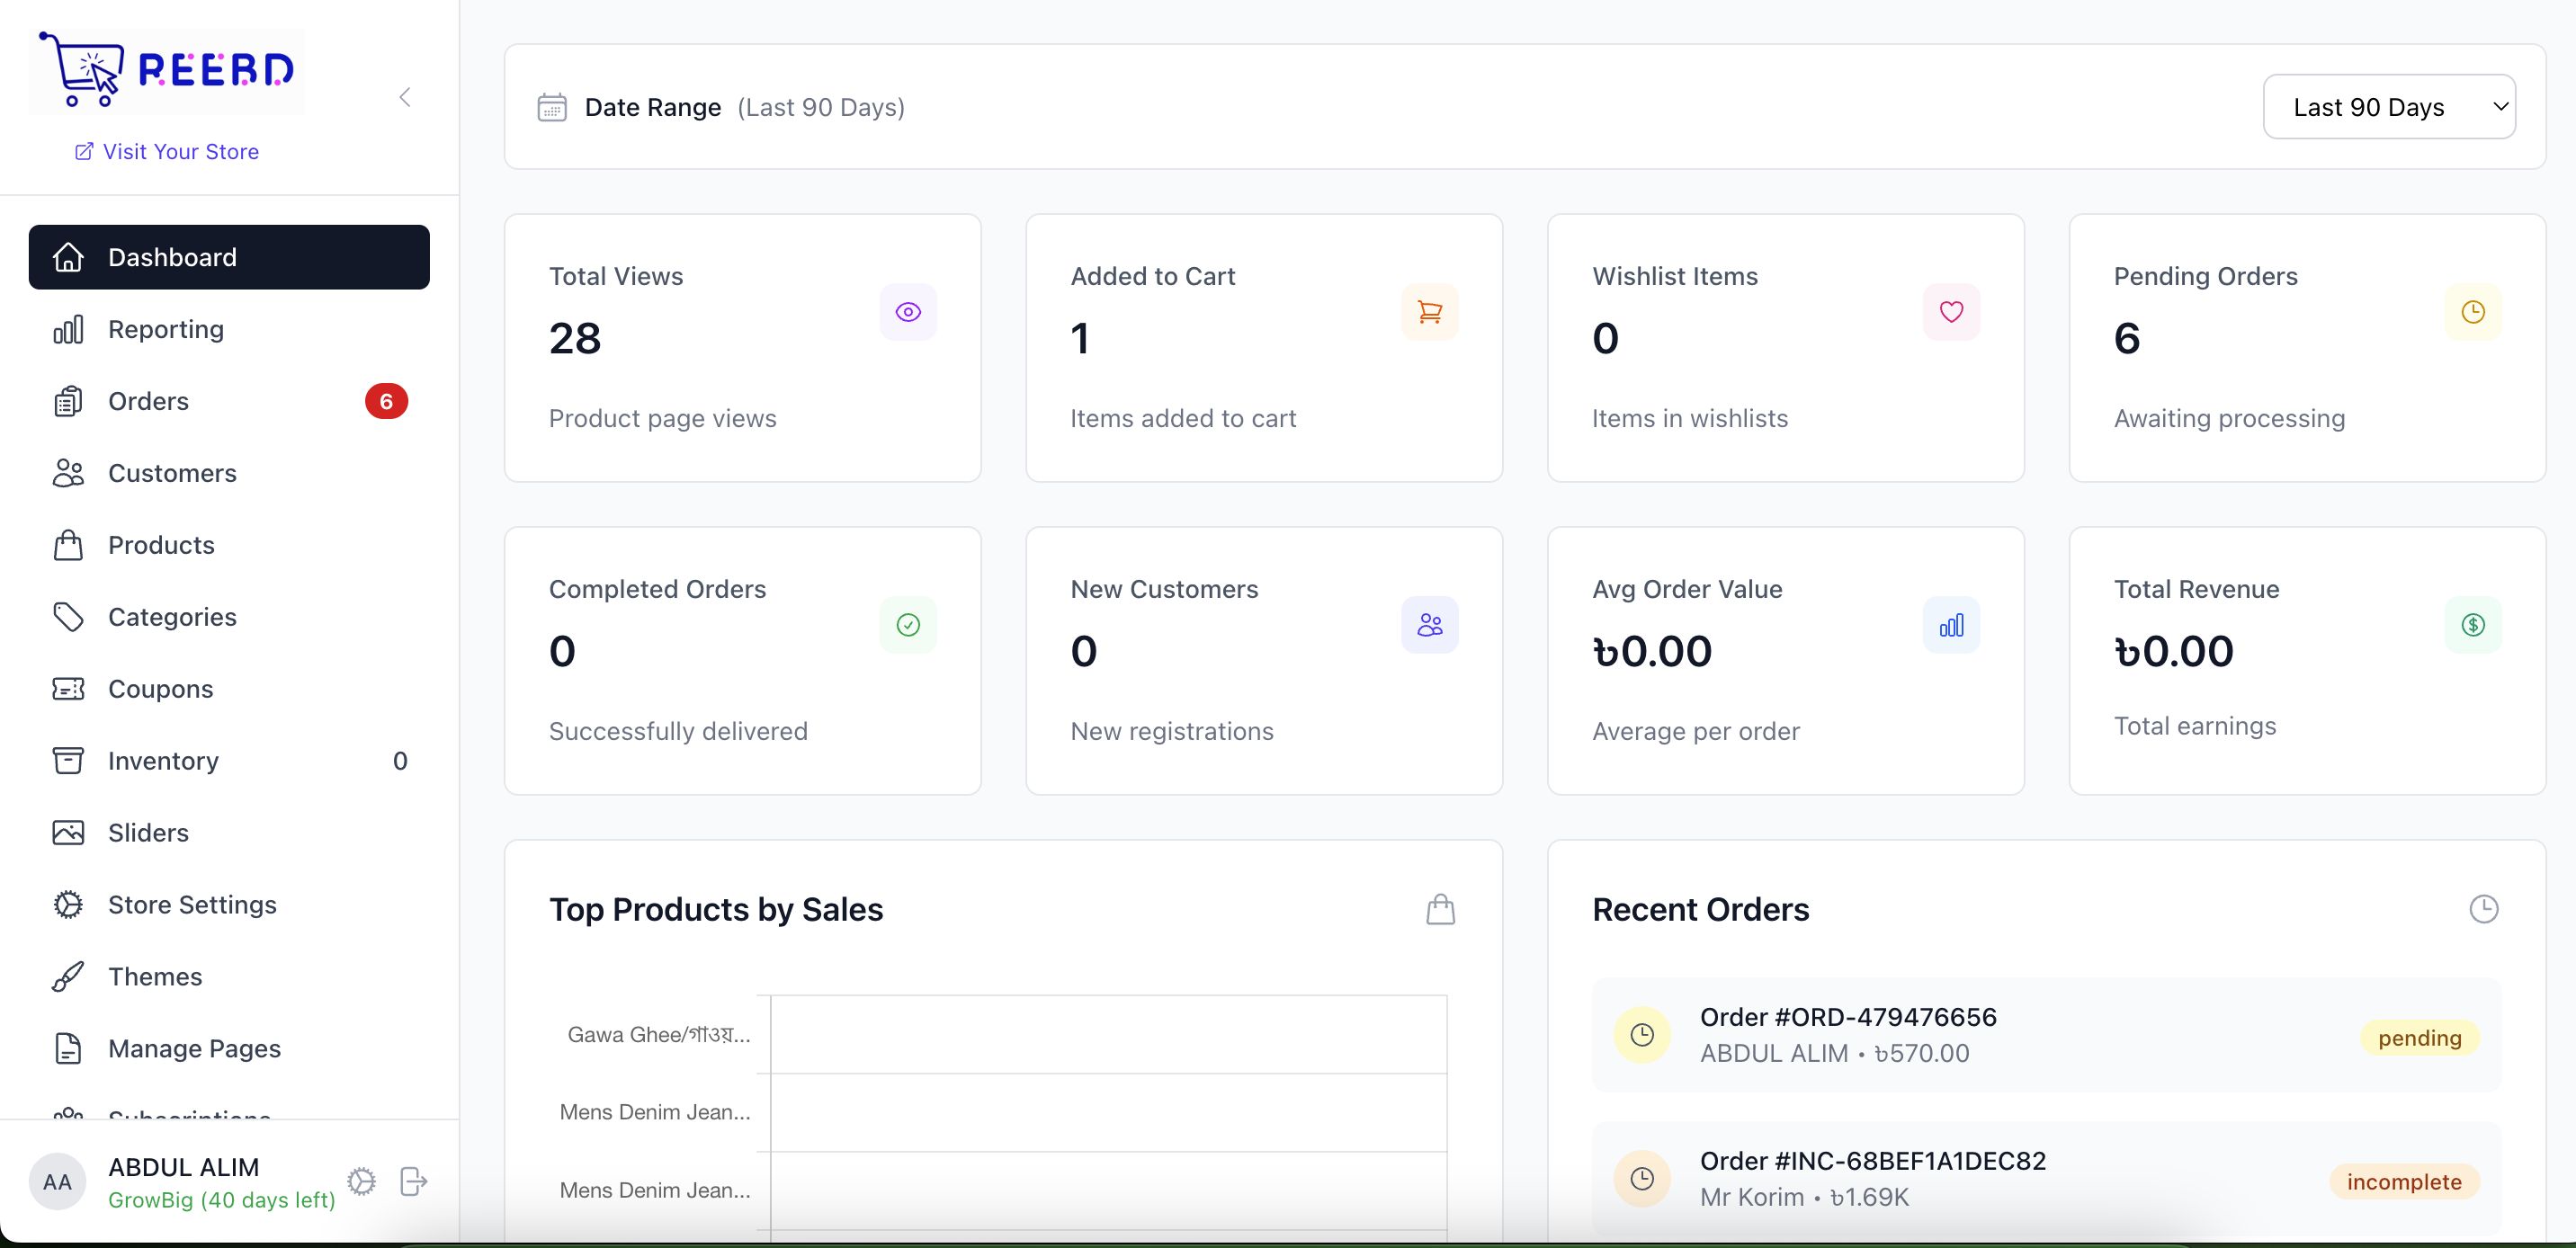Click the incomplete status badge

pos(2403,1182)
